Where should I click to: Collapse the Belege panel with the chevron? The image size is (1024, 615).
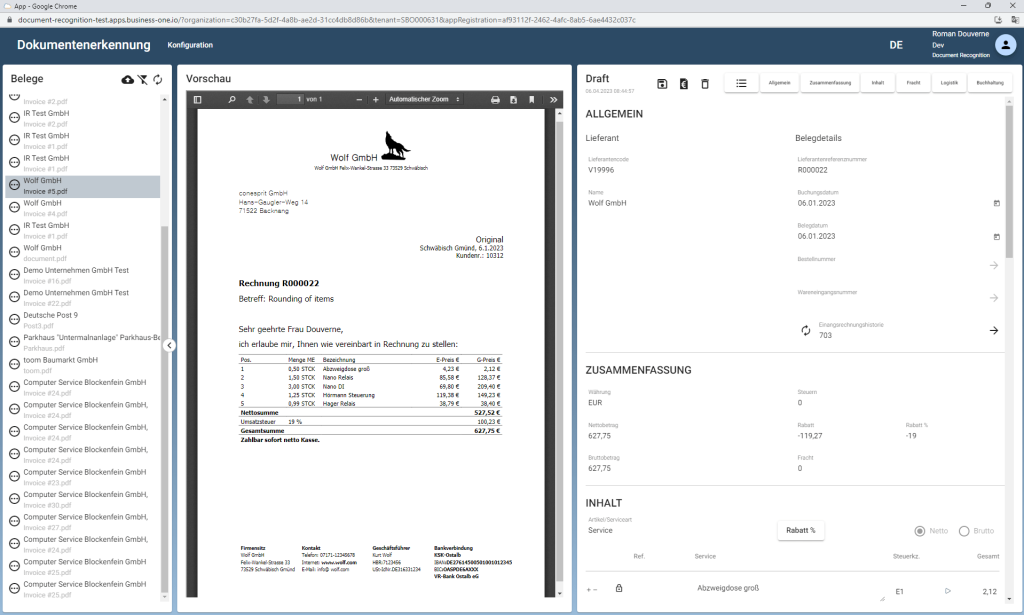point(170,345)
